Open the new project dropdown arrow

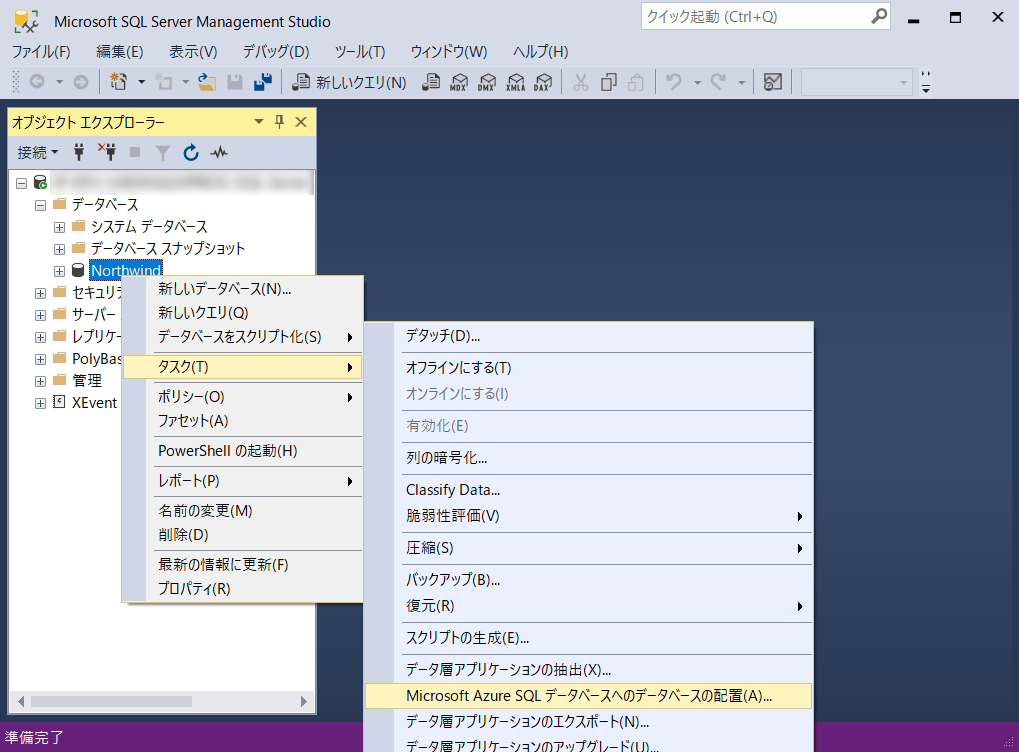141,83
